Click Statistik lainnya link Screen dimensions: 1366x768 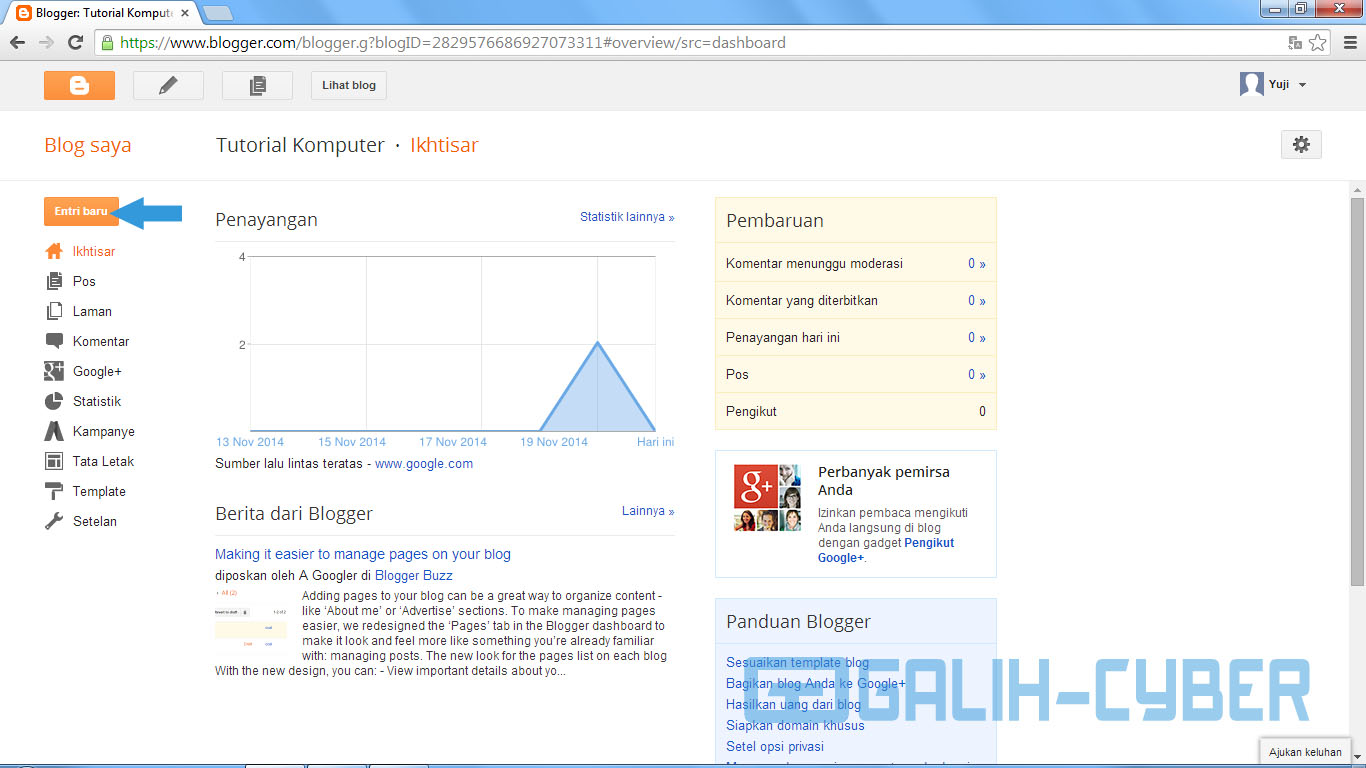point(627,217)
